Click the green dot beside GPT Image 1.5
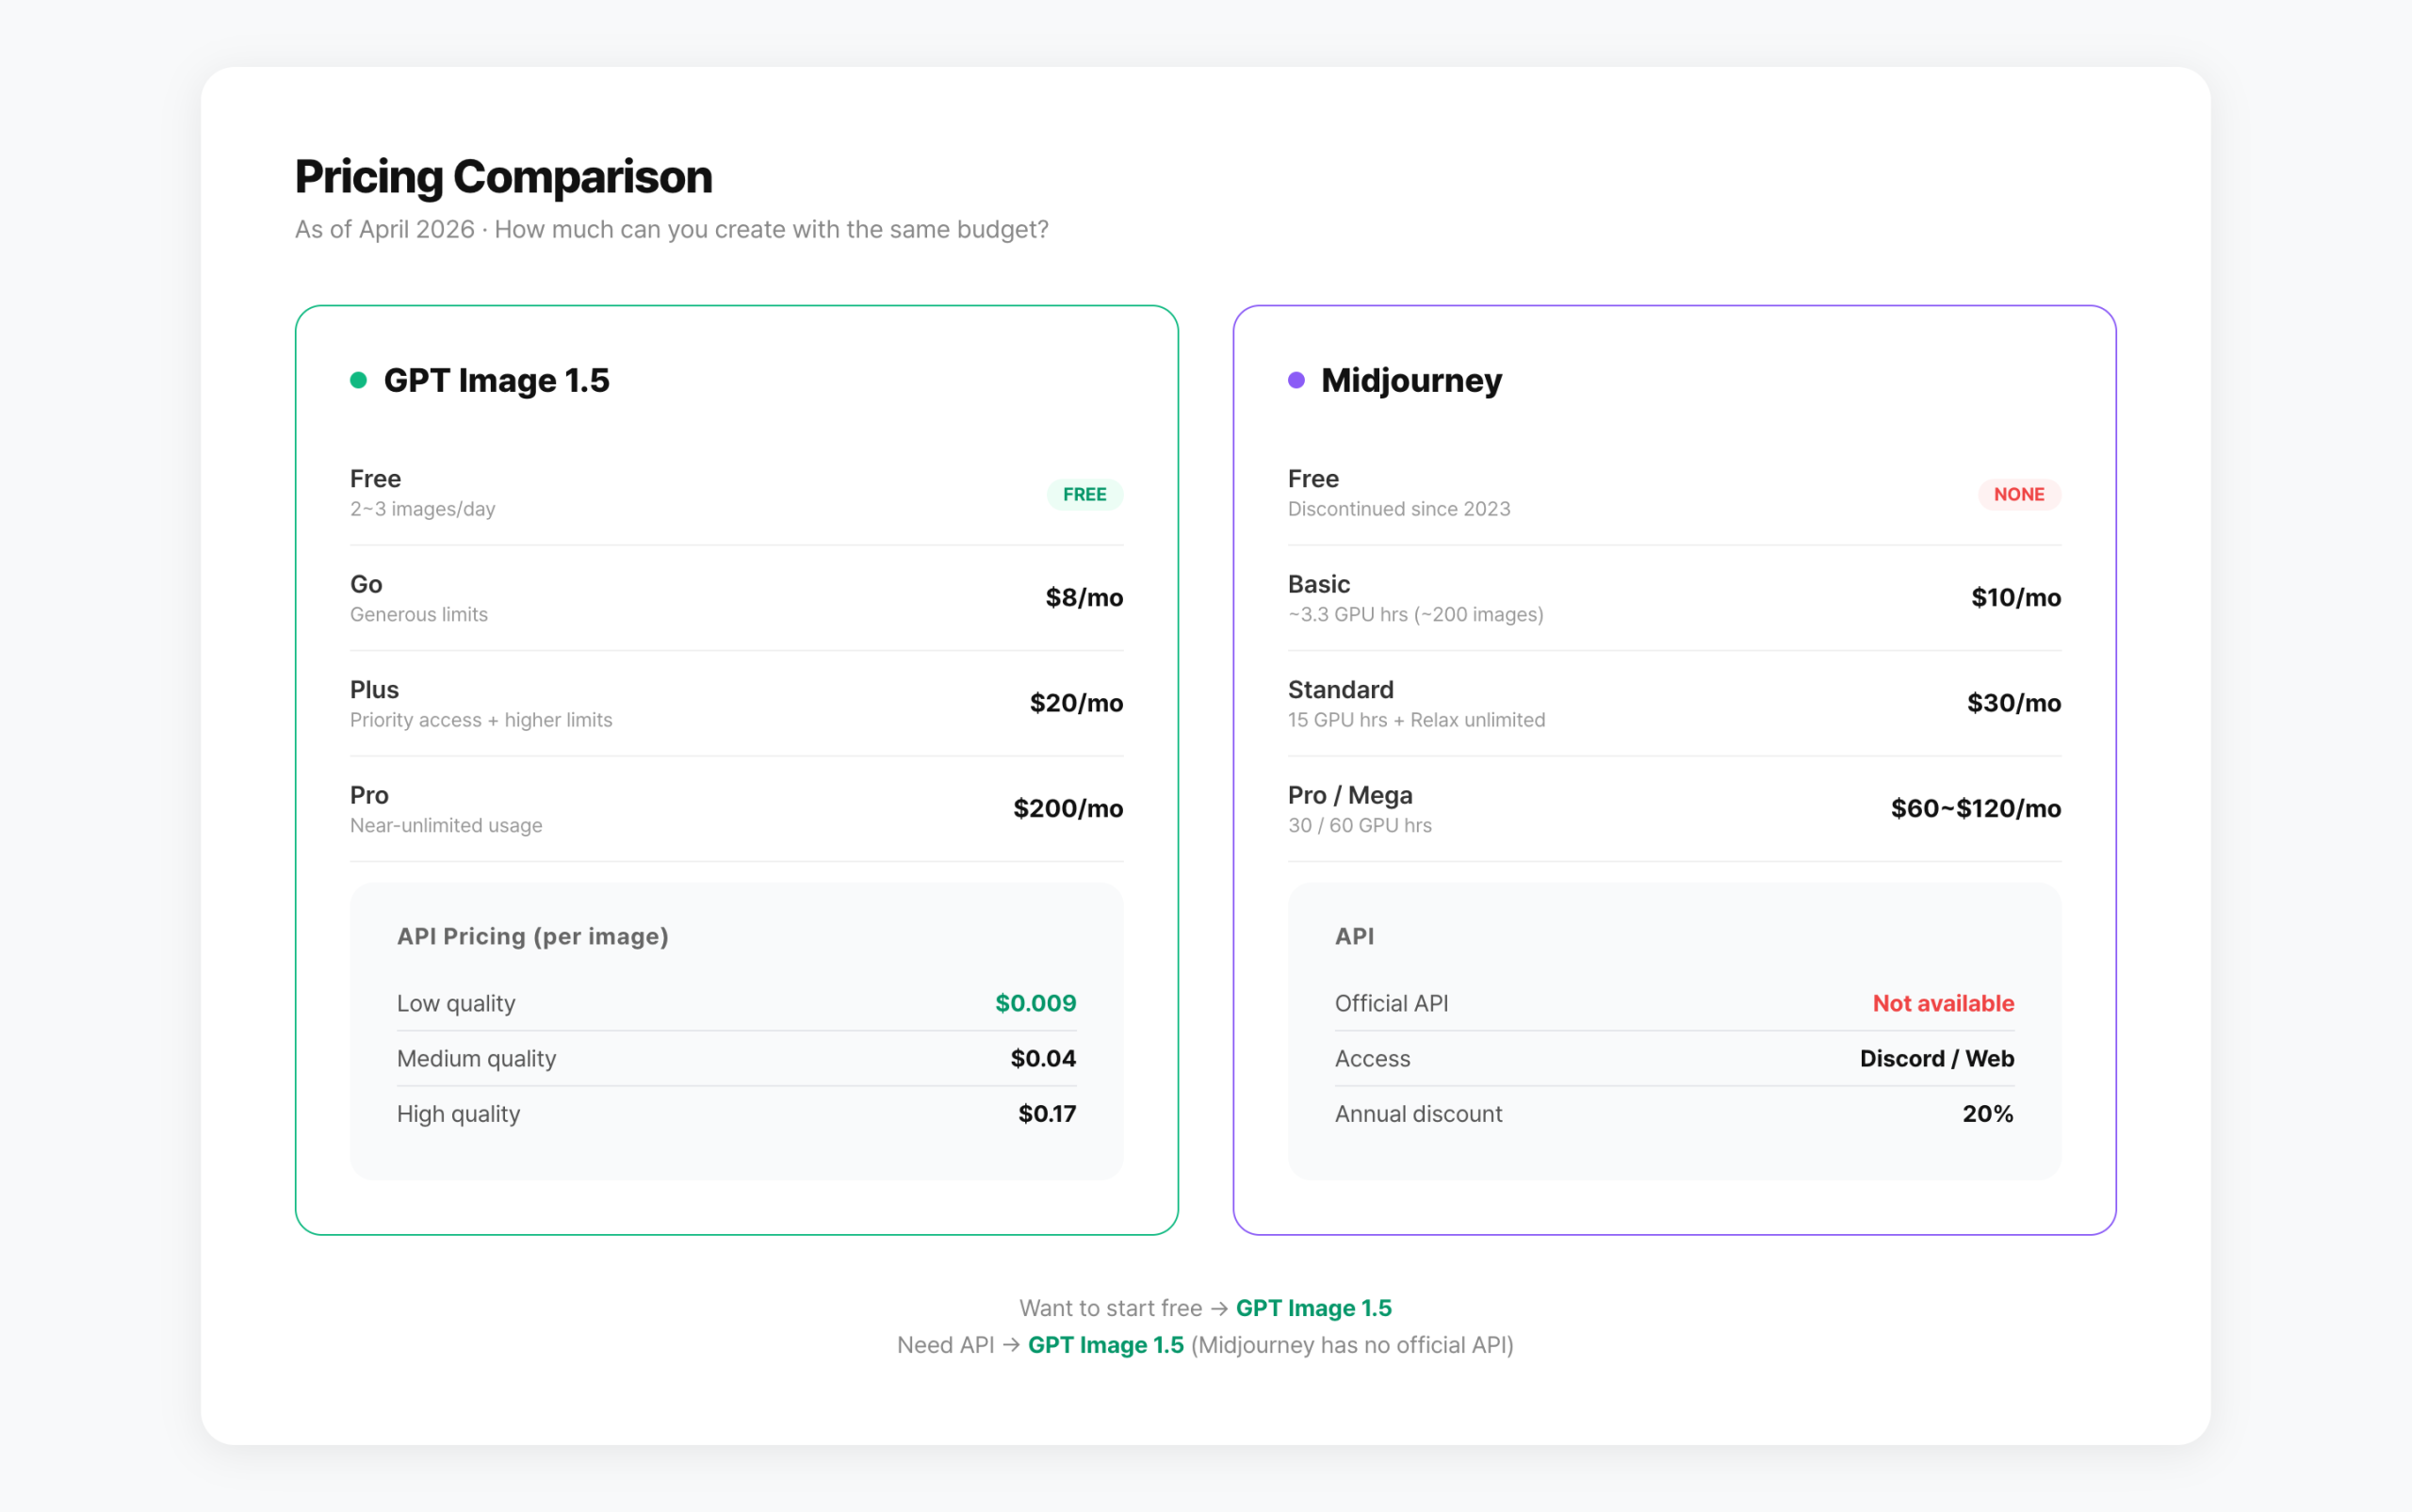The height and width of the screenshot is (1512, 2412). click(359, 380)
